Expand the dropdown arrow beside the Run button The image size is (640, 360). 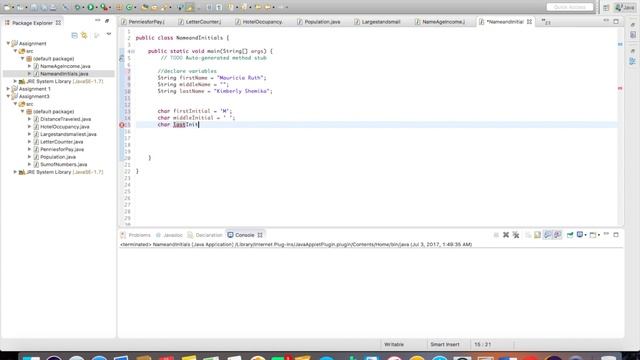96,7
